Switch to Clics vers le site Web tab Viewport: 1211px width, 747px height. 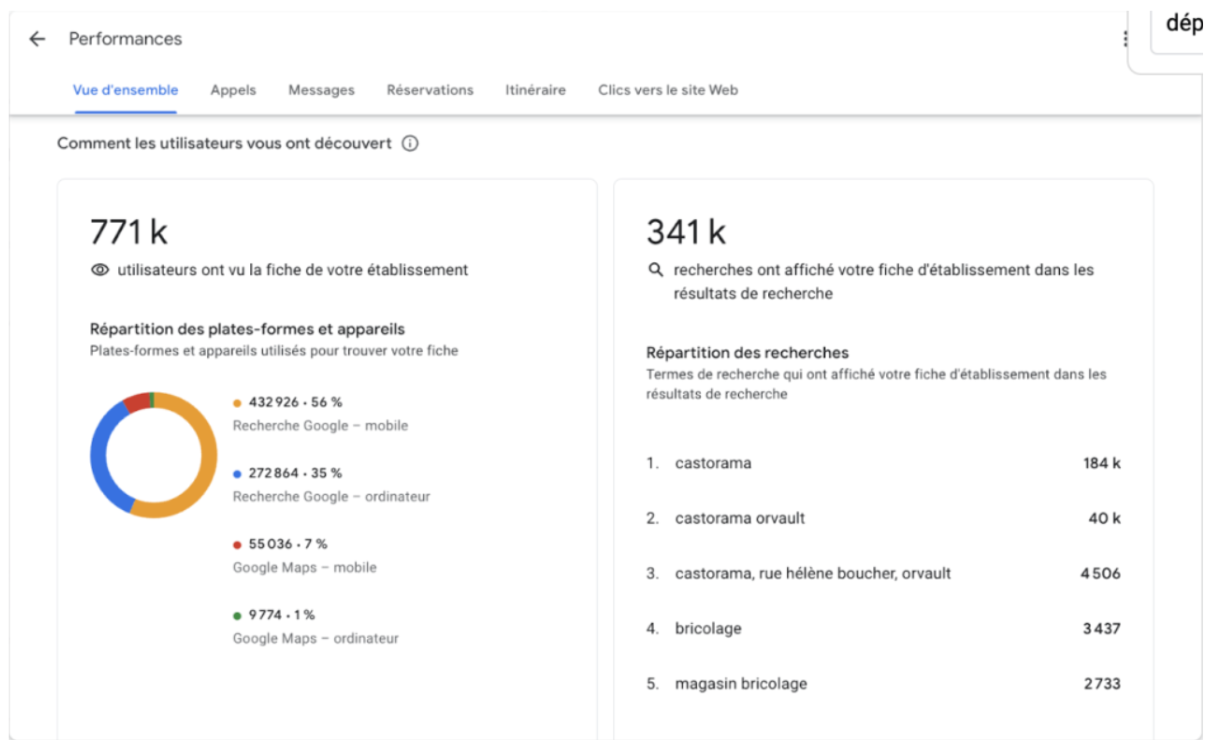point(668,90)
